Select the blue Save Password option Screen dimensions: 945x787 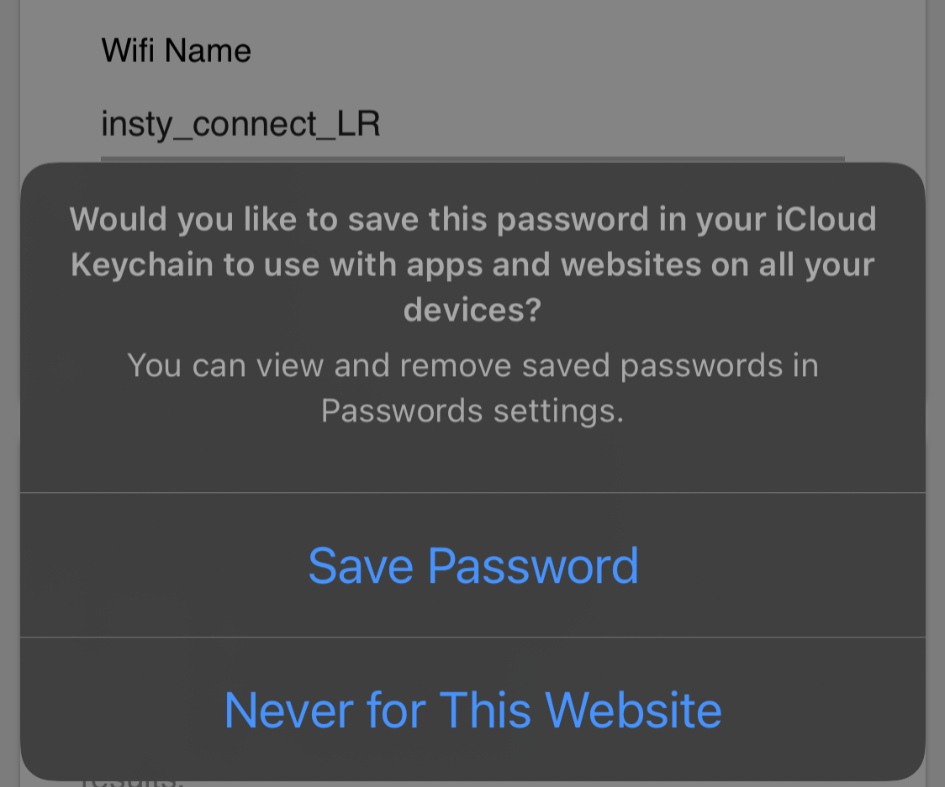pos(473,566)
